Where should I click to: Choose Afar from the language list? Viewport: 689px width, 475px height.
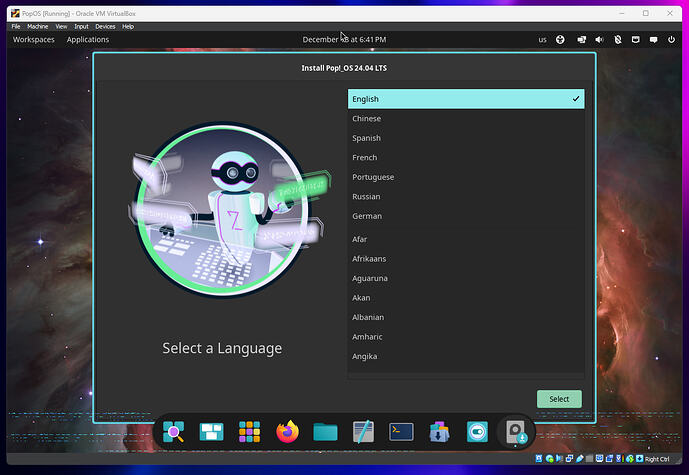(466, 239)
